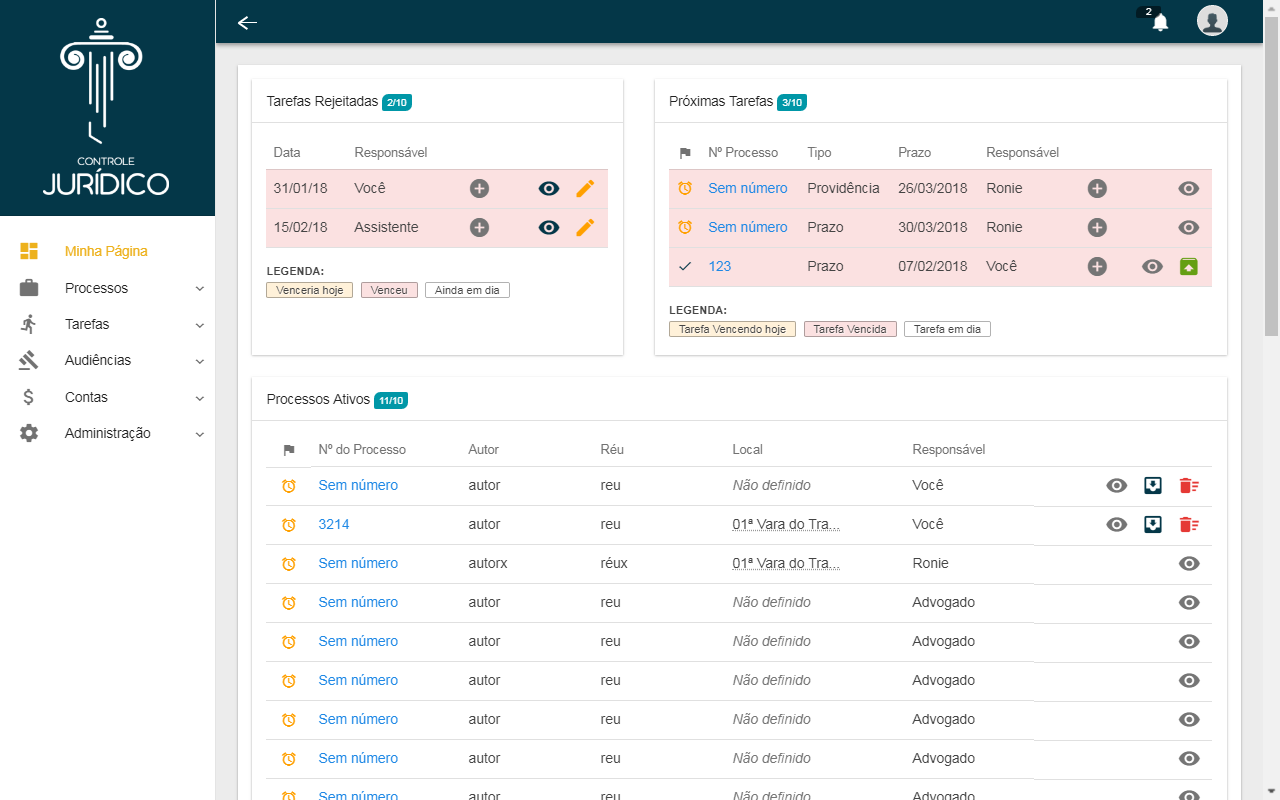Screen dimensions: 1280x800
Task: Click the red delete icon for process 3214
Action: tap(1188, 524)
